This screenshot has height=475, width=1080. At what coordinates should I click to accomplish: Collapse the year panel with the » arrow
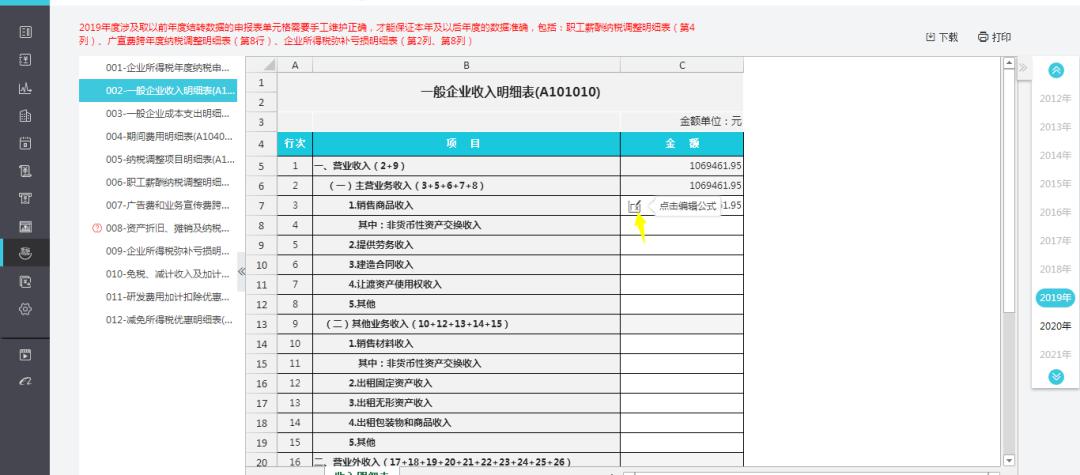click(x=1023, y=67)
